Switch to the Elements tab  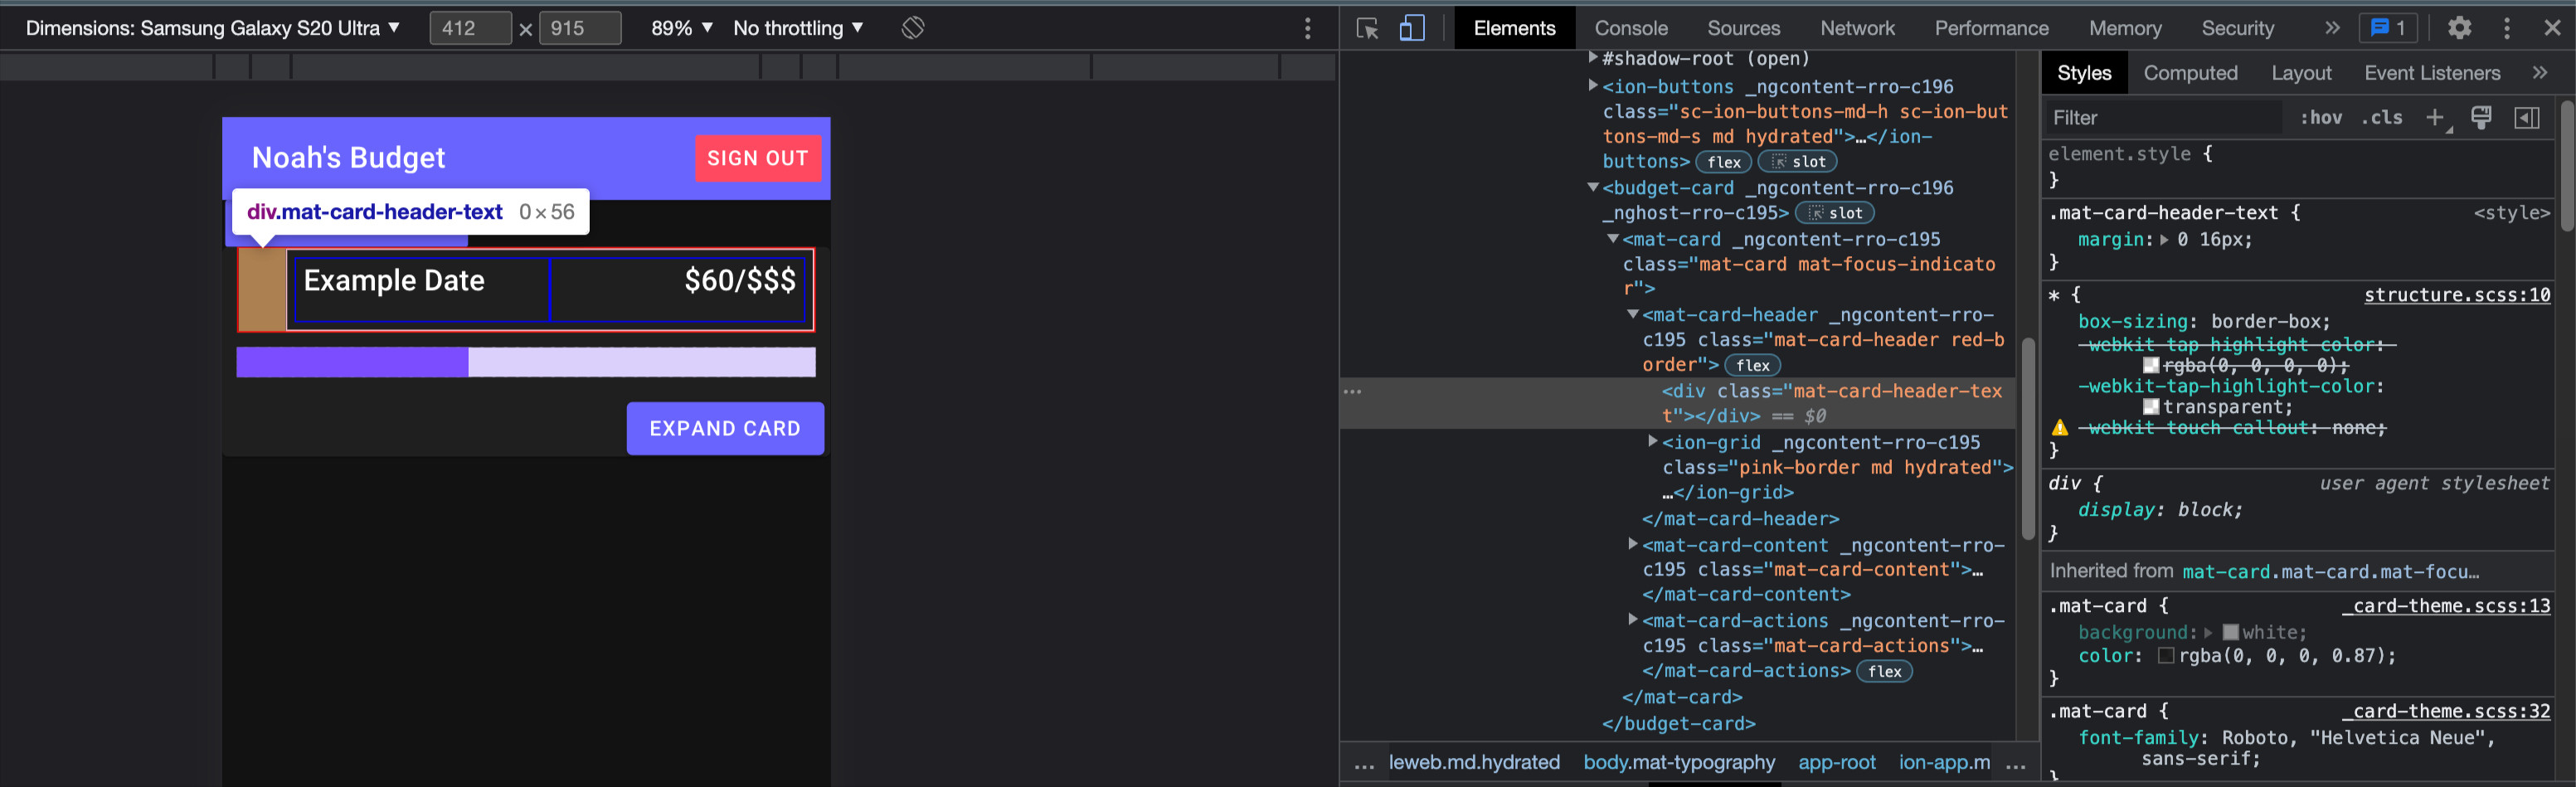1514,28
